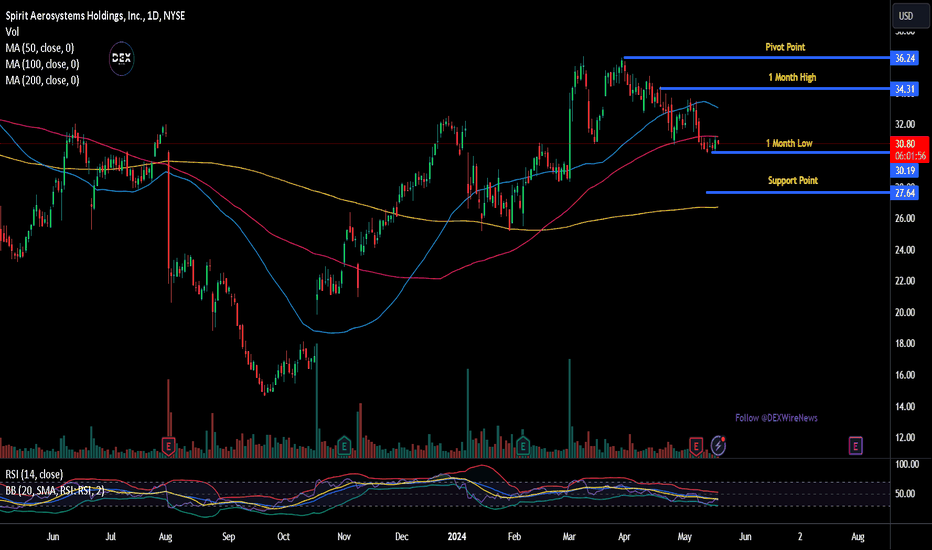The image size is (932, 550).
Task: Click the 2024 label on time axis
Action: point(456,536)
